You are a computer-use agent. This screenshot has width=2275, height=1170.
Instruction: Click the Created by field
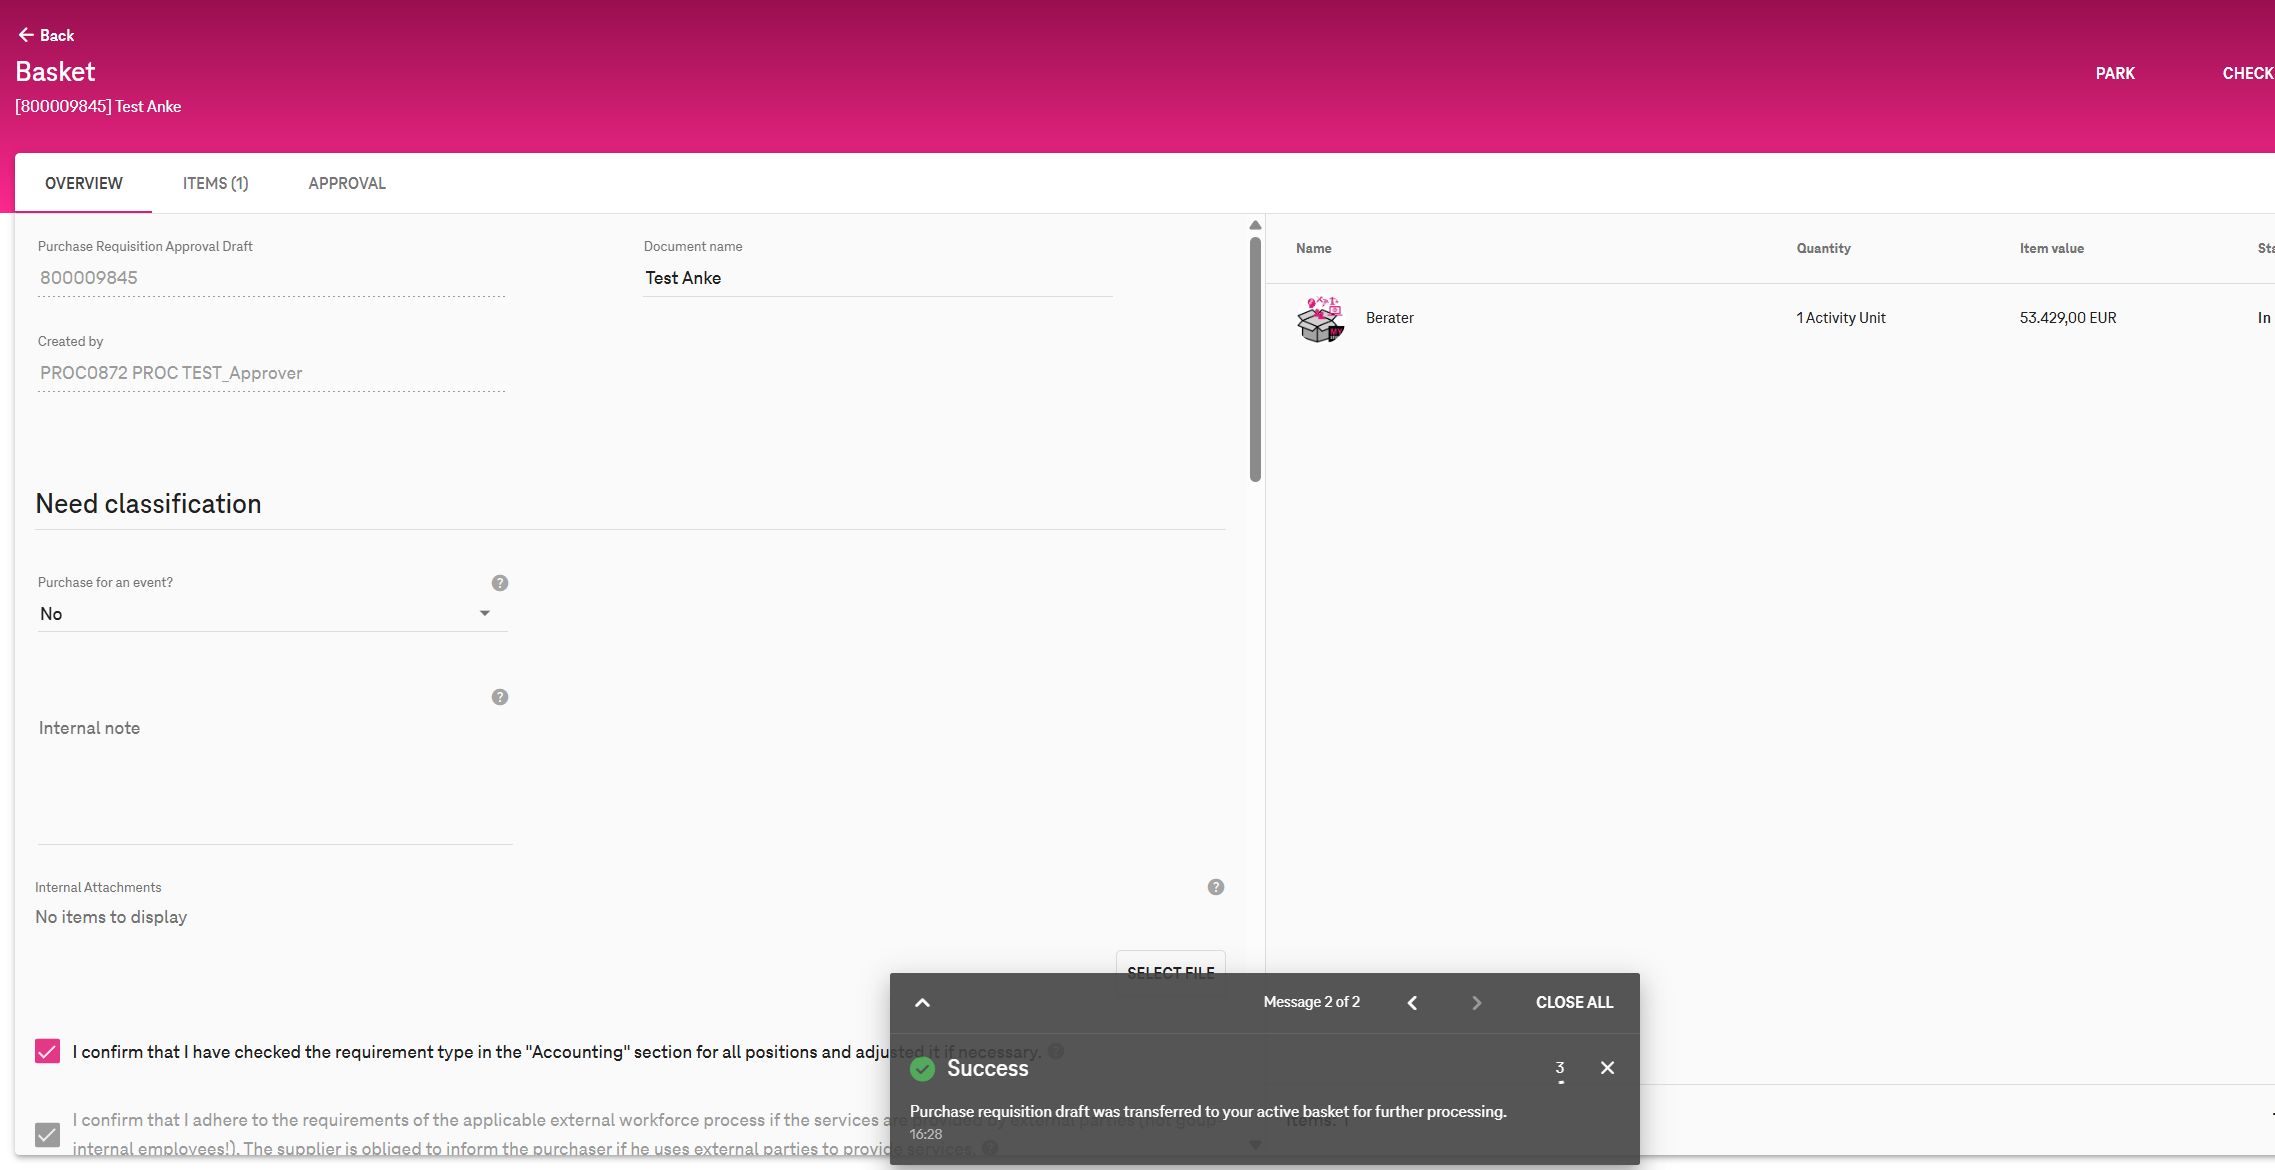[271, 373]
